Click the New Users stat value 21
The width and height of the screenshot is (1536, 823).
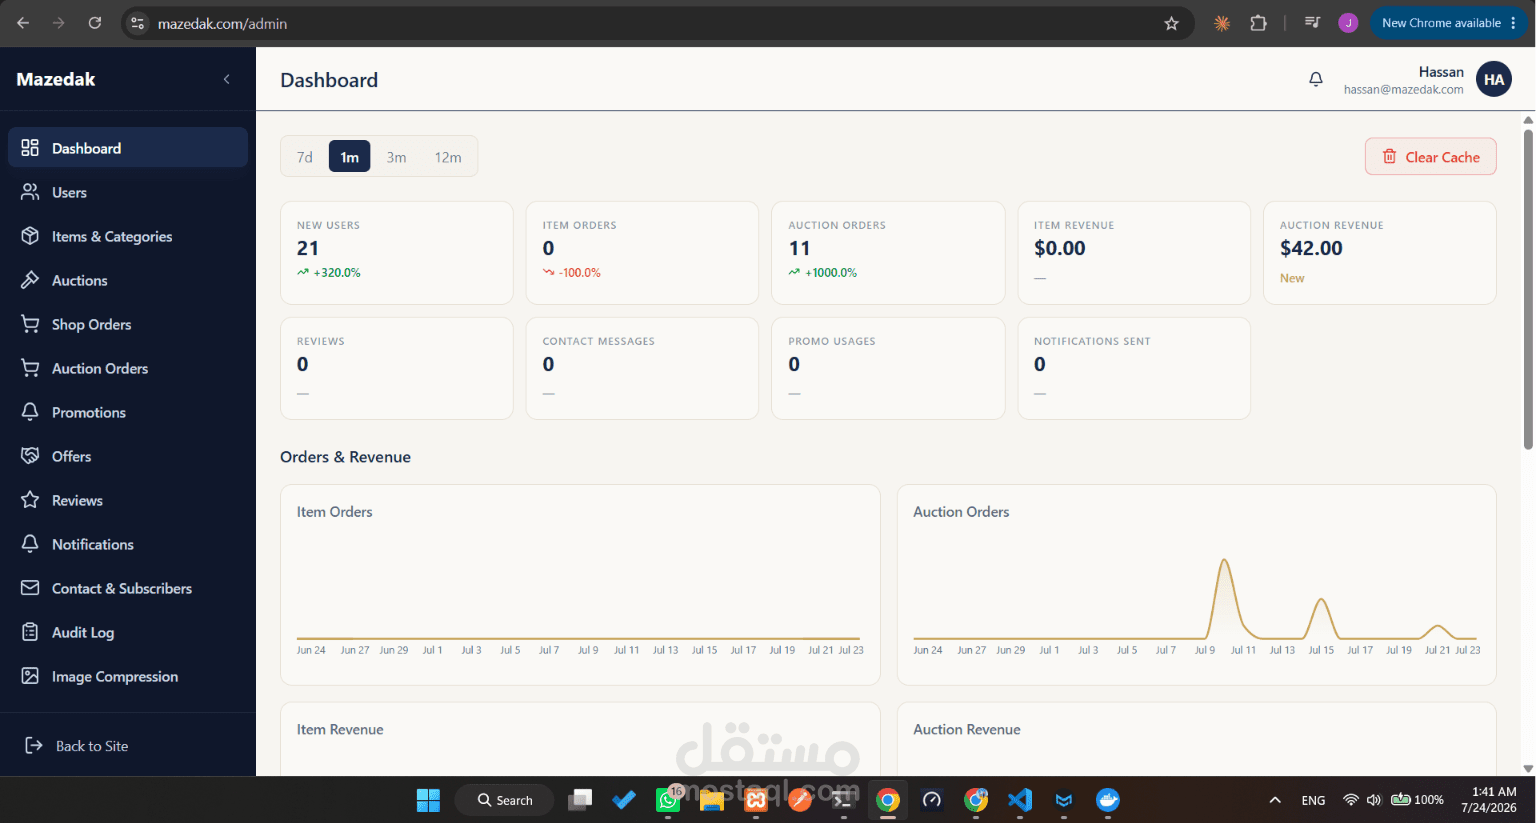[308, 248]
